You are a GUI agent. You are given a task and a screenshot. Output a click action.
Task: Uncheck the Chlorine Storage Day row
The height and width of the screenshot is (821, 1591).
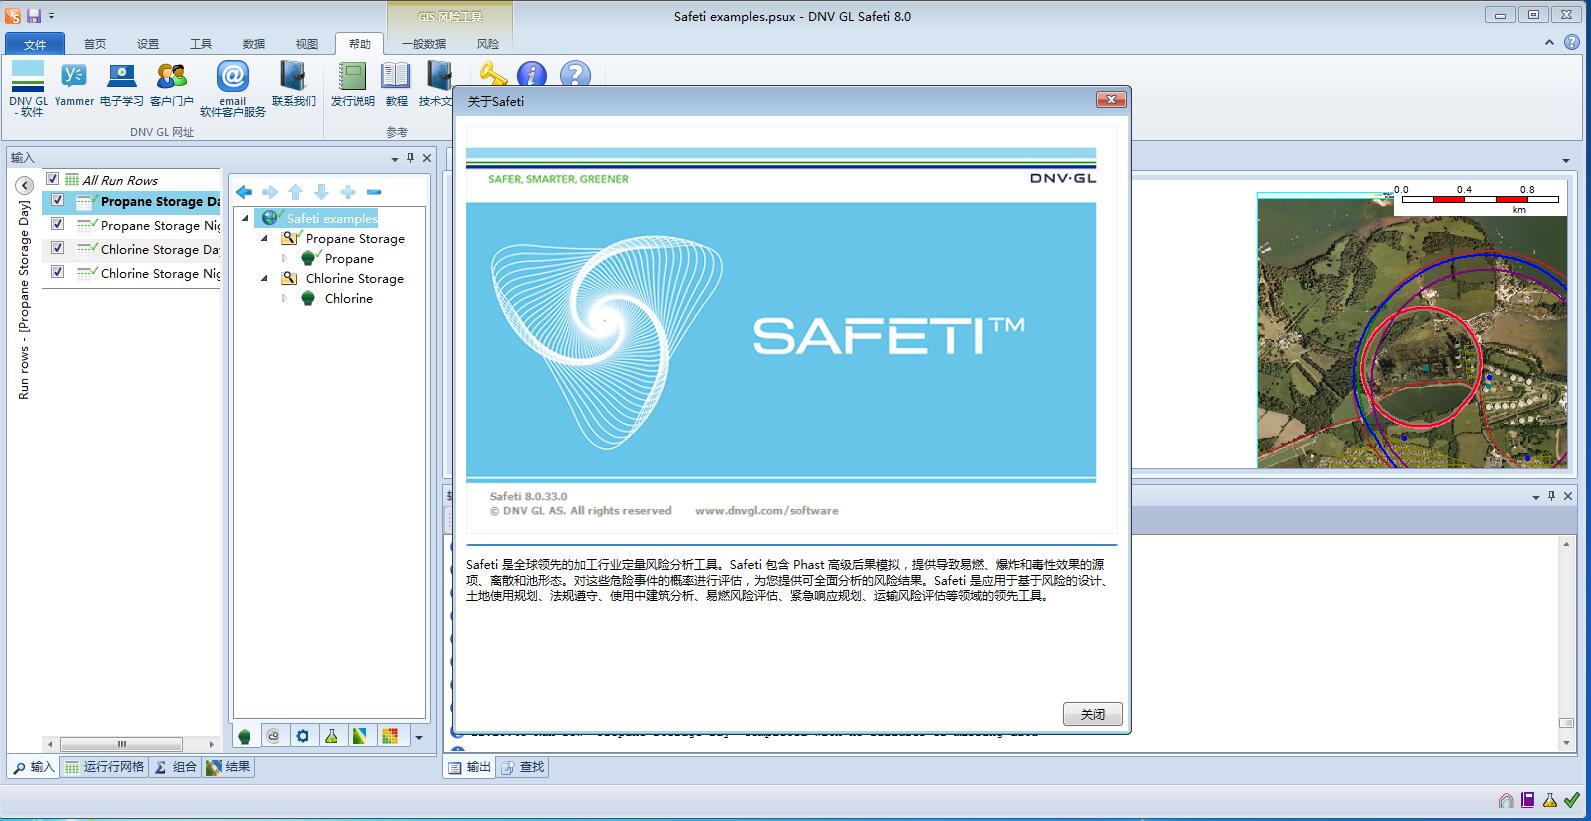(58, 248)
